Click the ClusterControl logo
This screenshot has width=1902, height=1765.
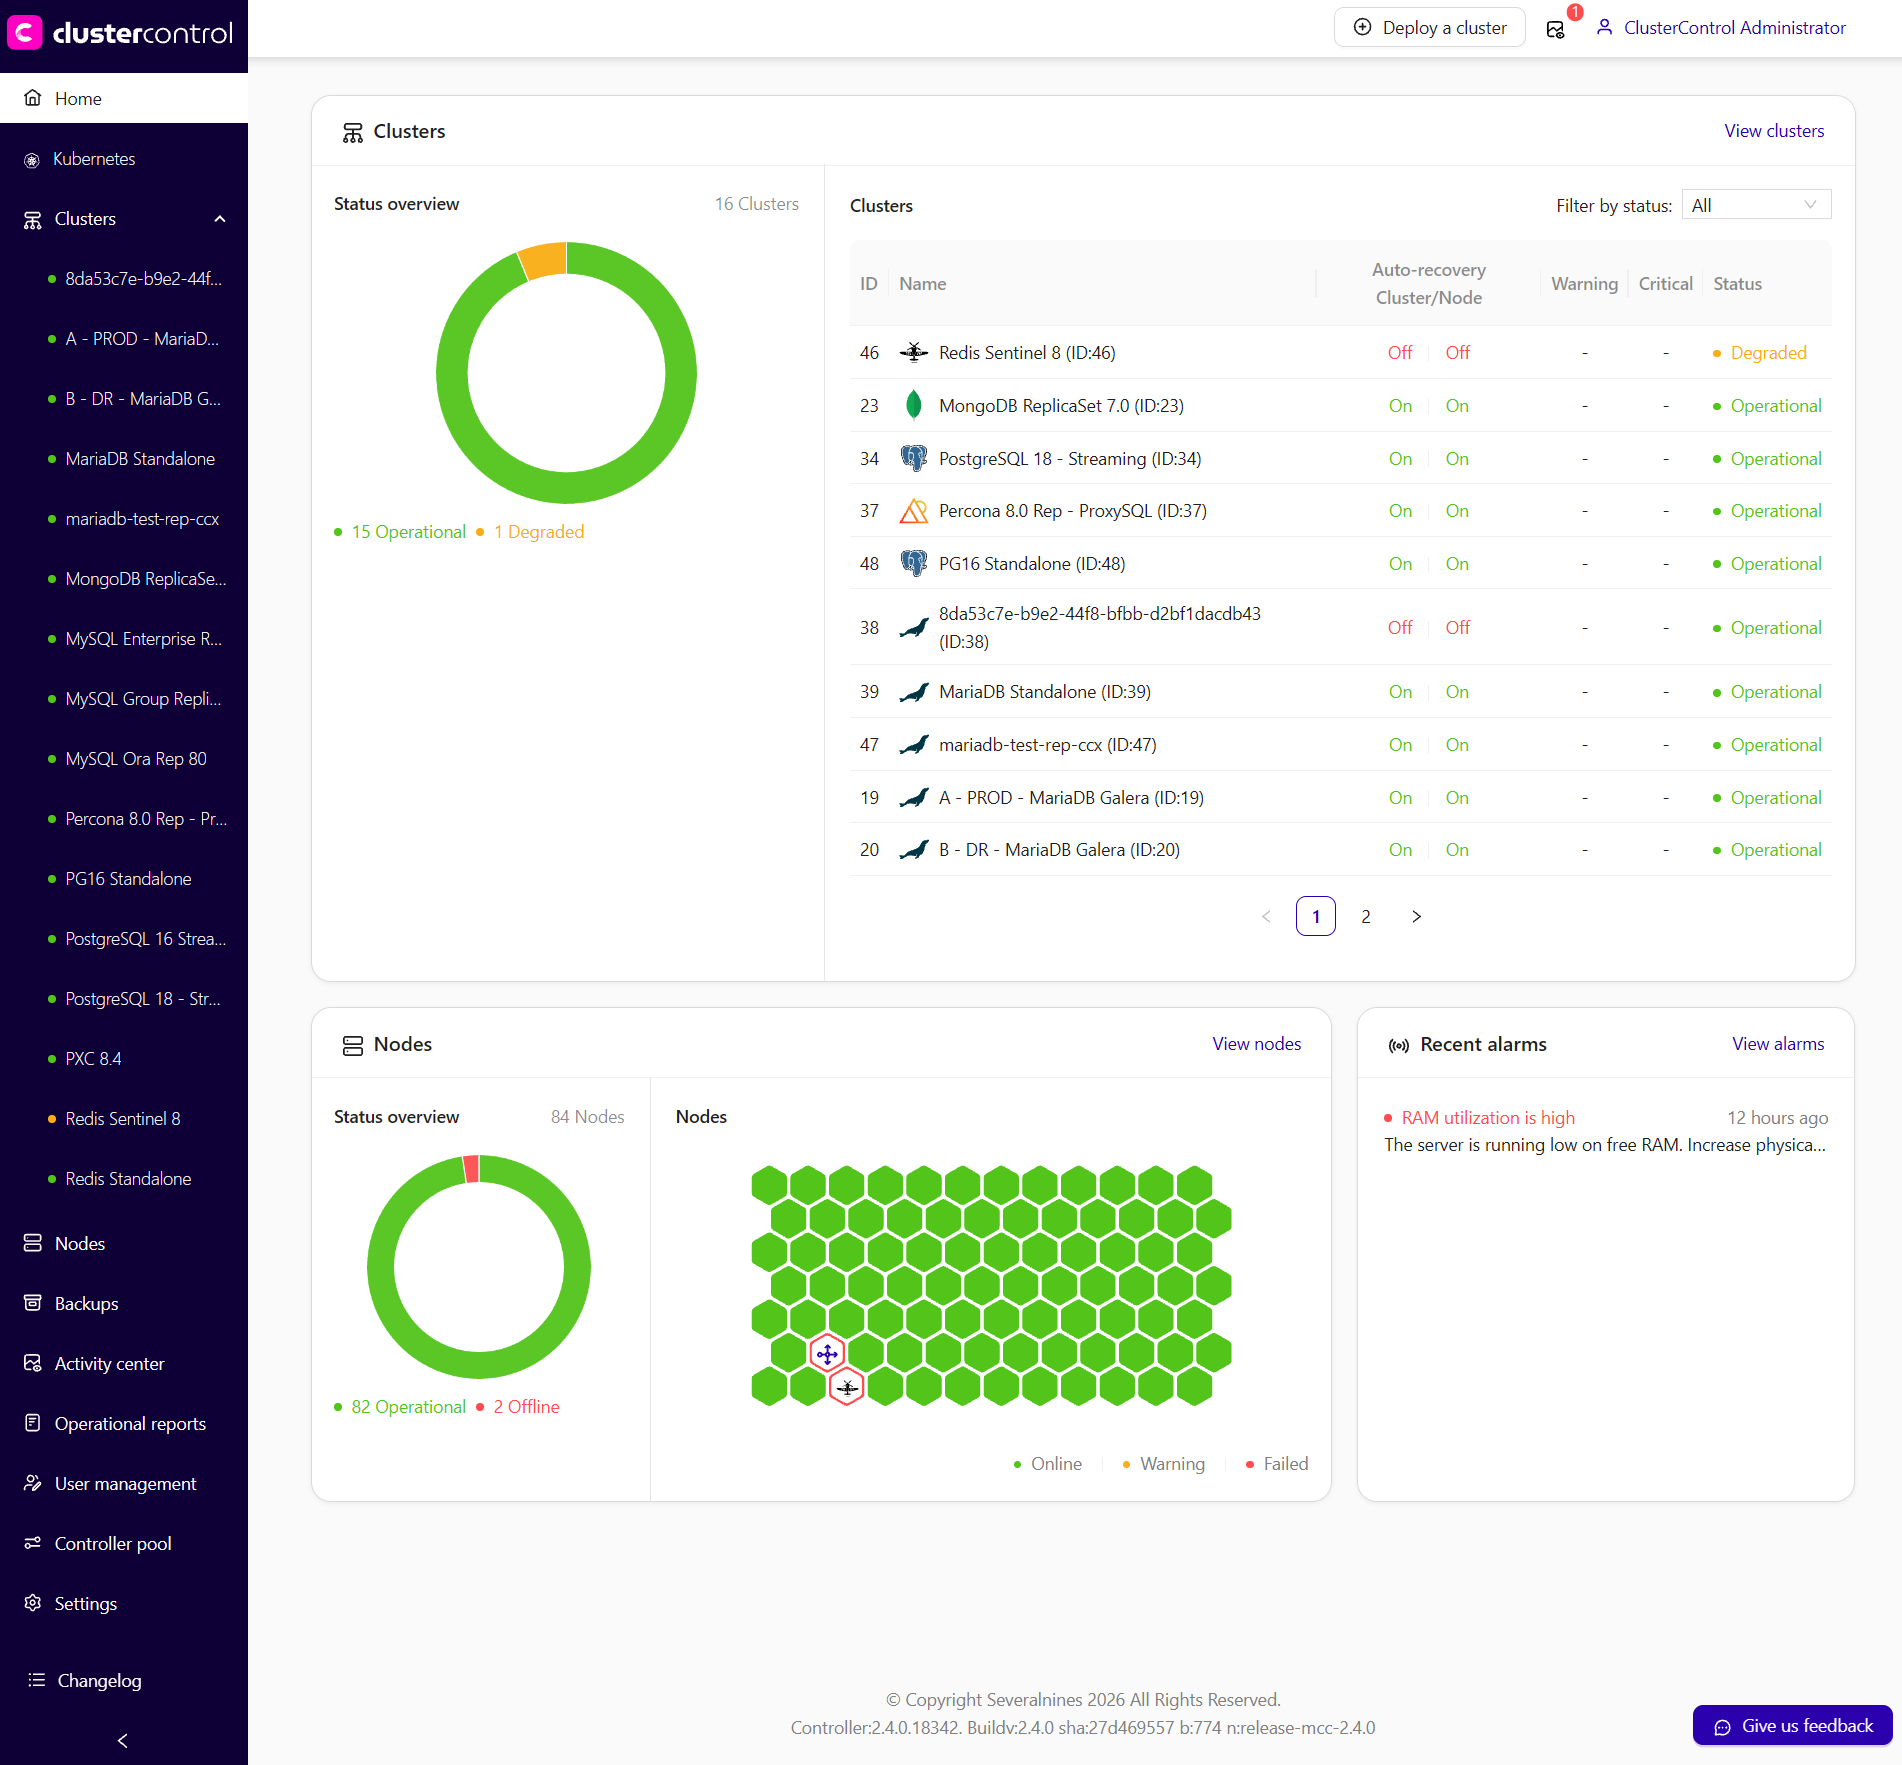tap(120, 33)
